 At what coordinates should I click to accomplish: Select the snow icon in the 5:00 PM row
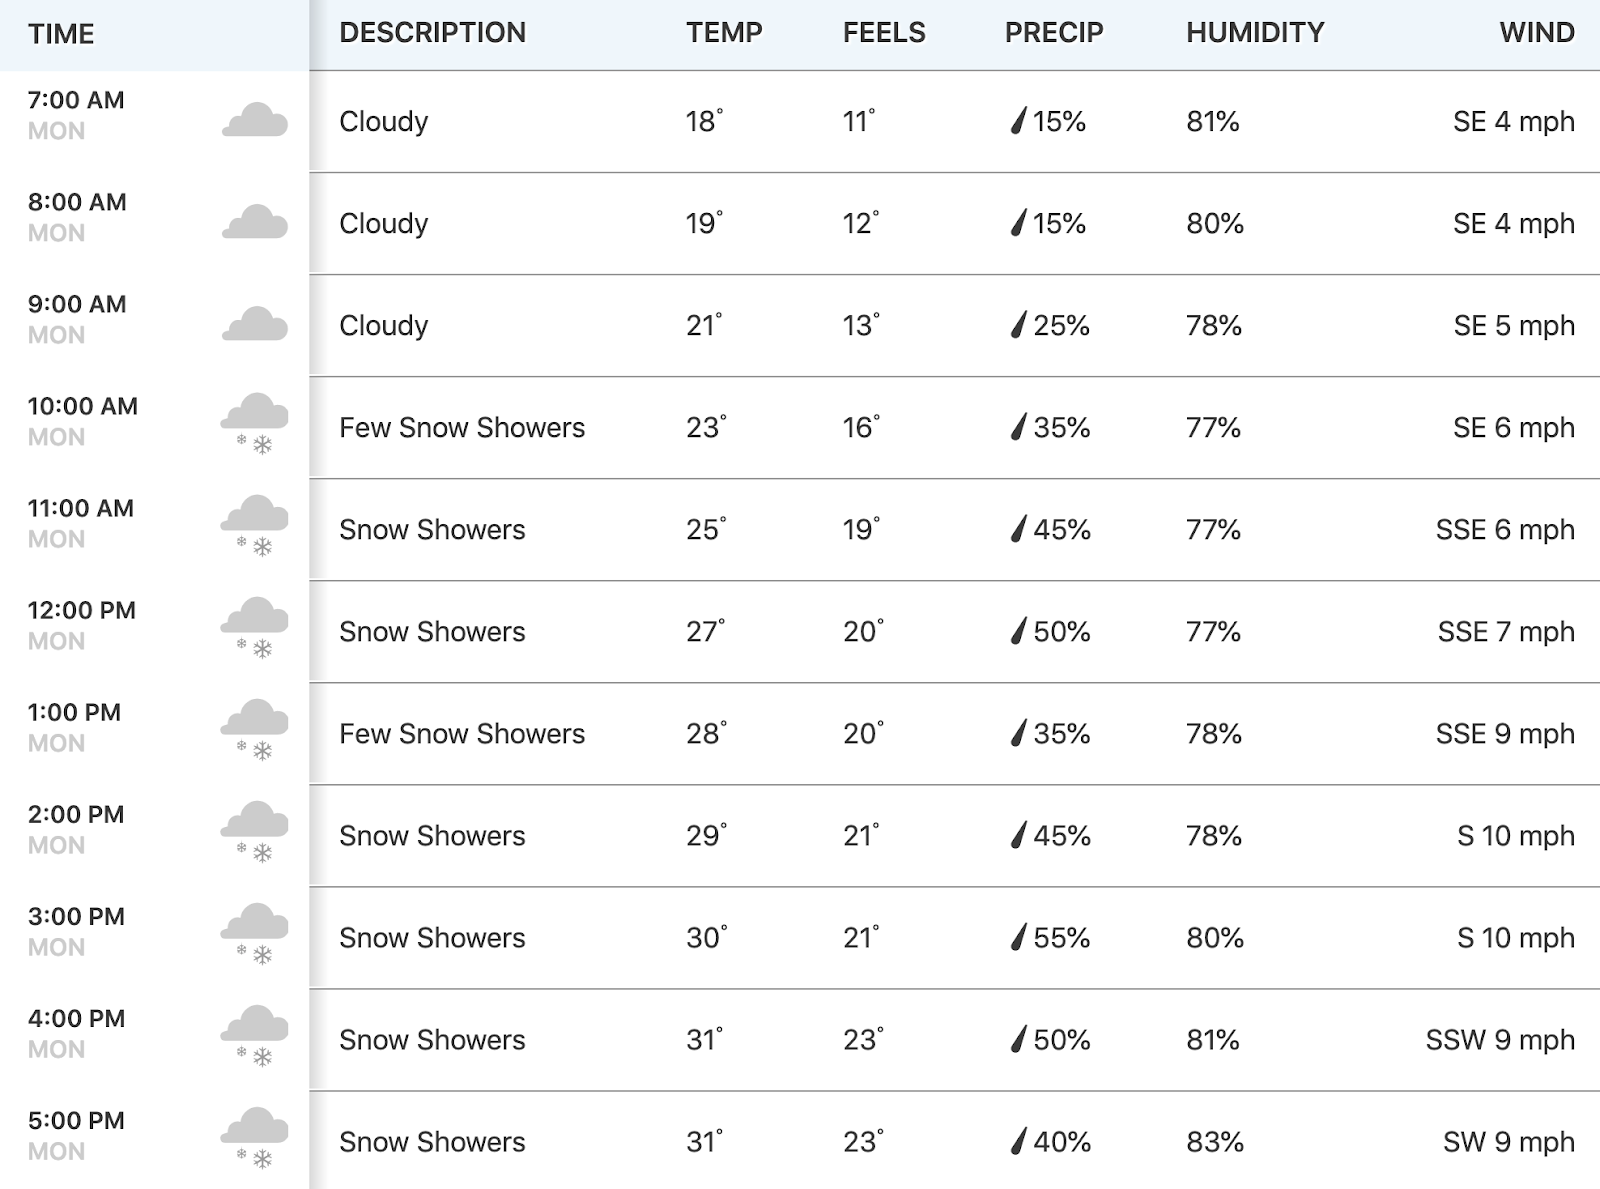click(254, 1138)
